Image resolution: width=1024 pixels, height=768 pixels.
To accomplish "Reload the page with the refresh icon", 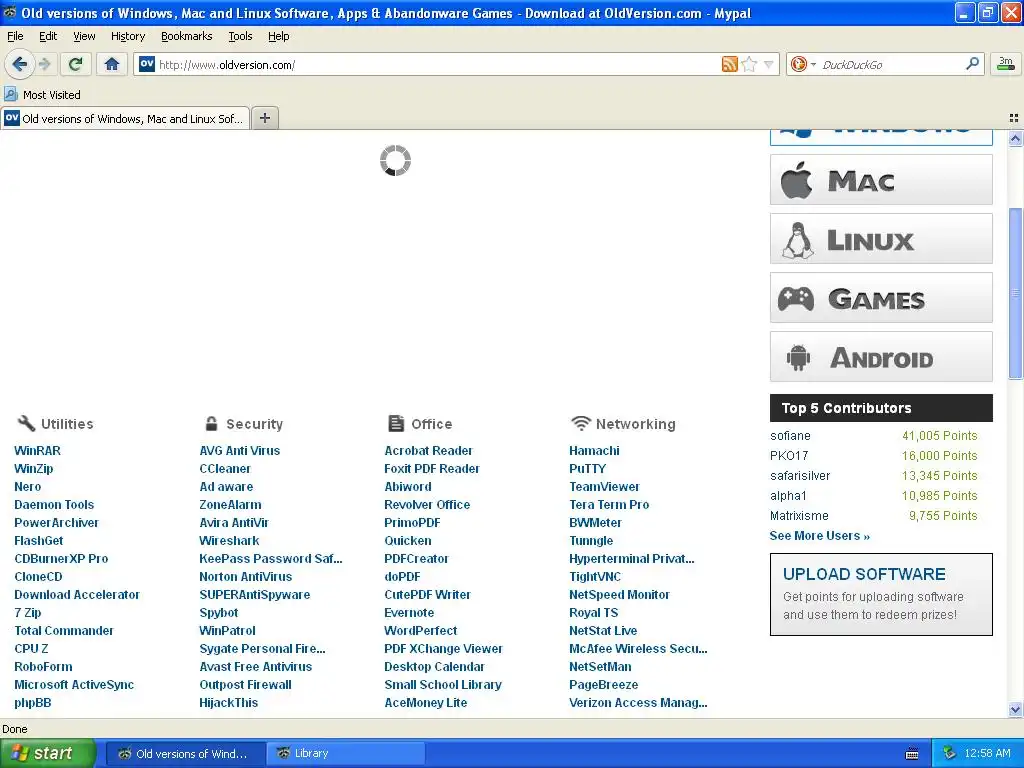I will [x=75, y=64].
